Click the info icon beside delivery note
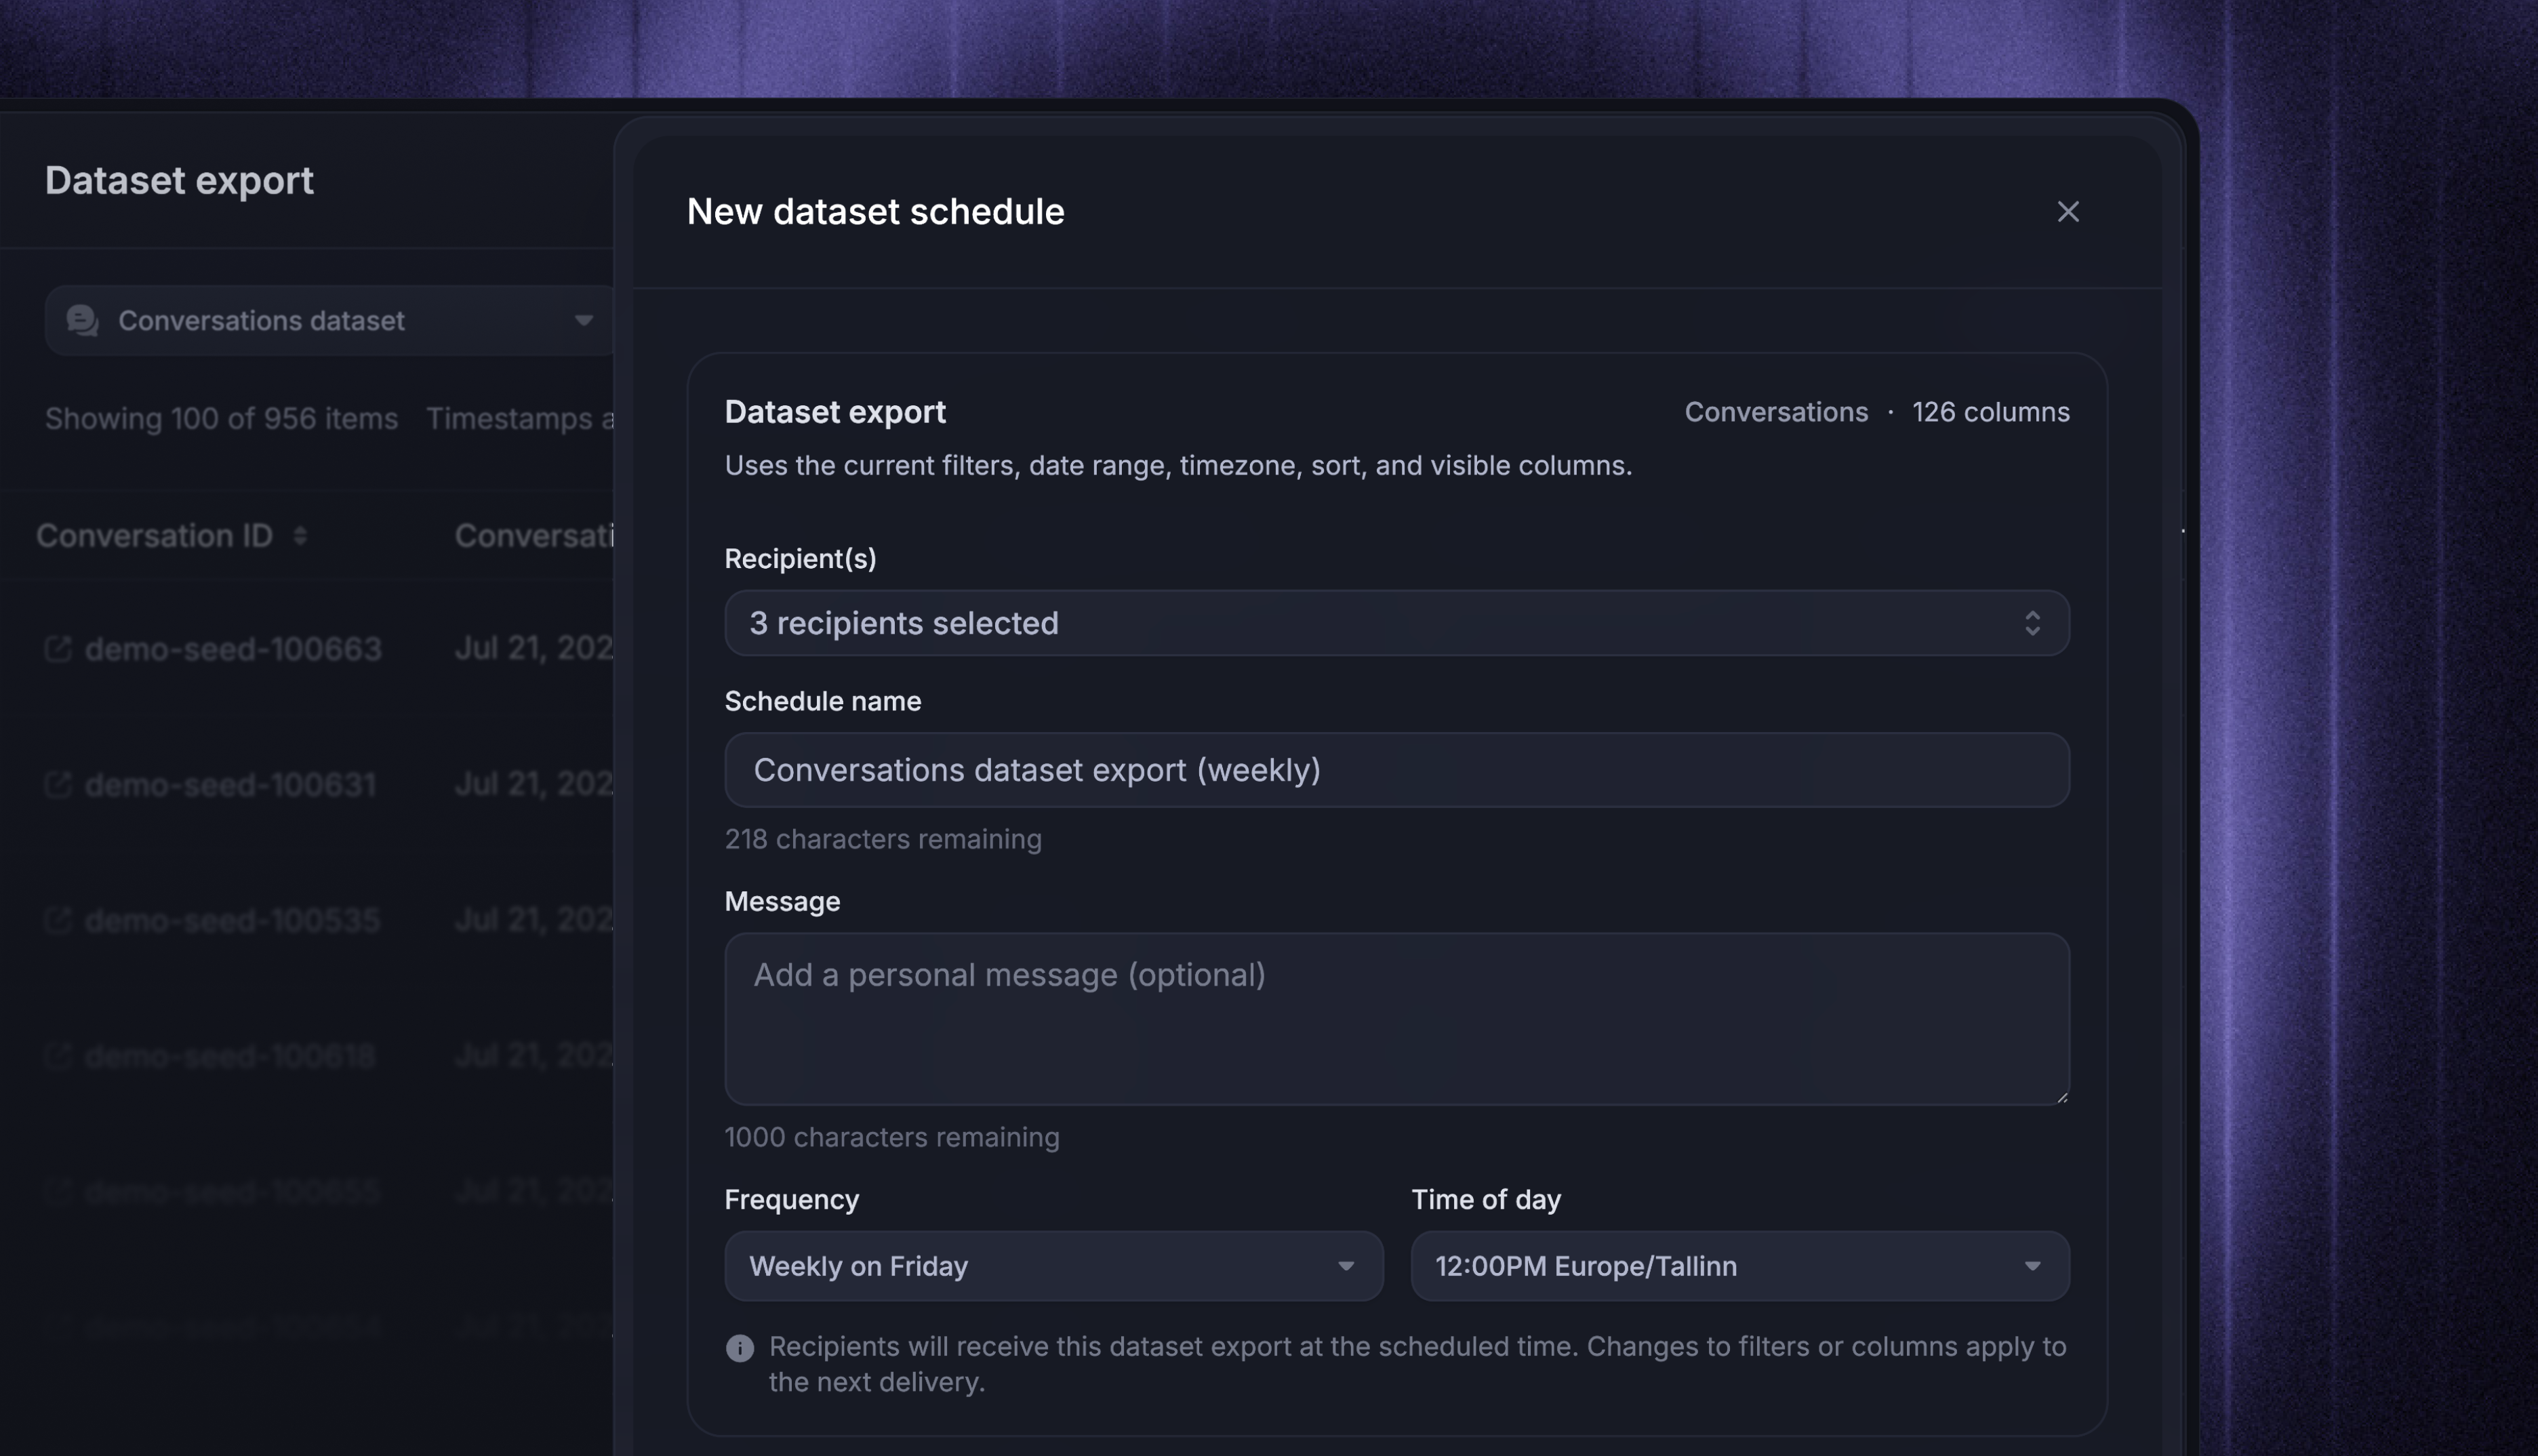2538x1456 pixels. 740,1348
